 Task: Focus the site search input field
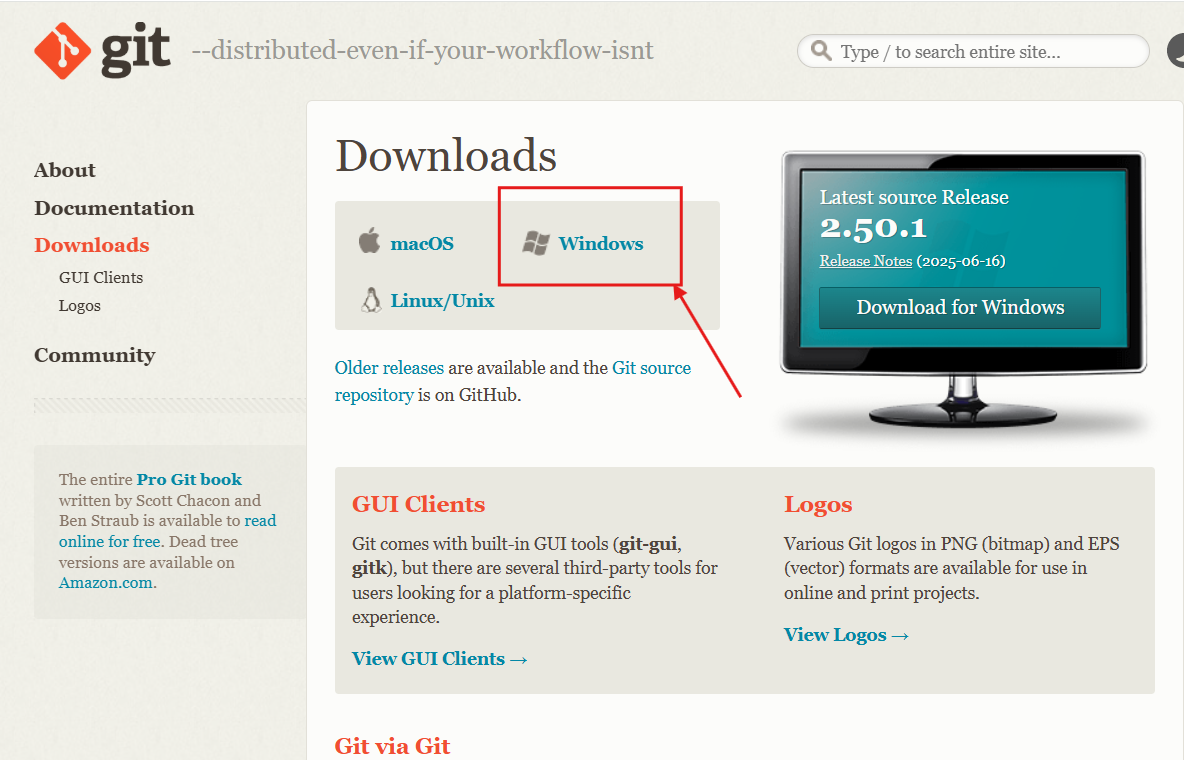point(973,51)
